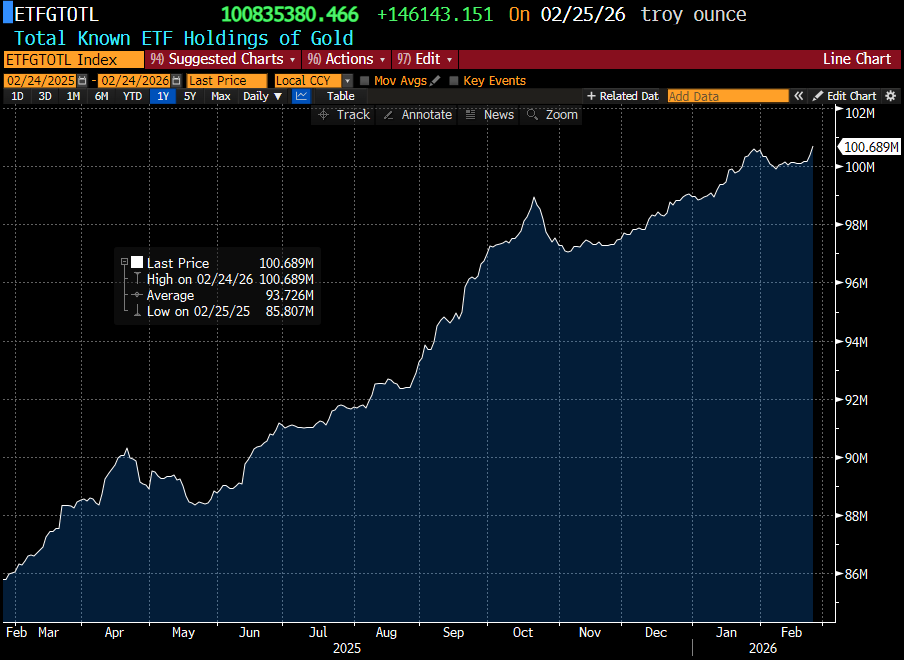Select the YTD time range
Image resolution: width=904 pixels, height=660 pixels.
coord(132,96)
